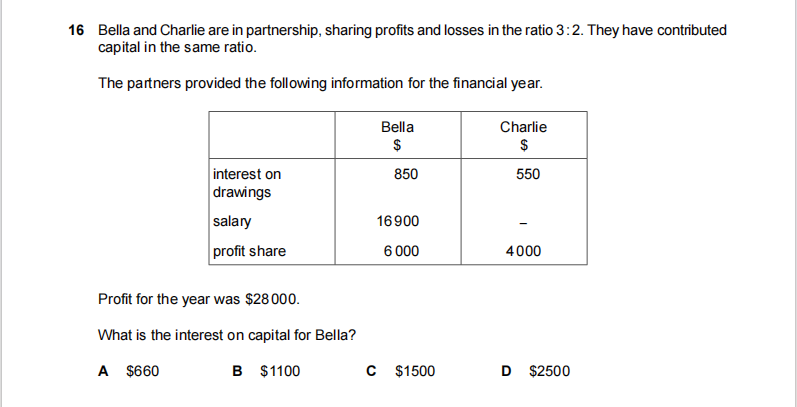Image resolution: width=797 pixels, height=407 pixels.
Task: Click the 'The partners provided the following information' sentence
Action: (320, 82)
